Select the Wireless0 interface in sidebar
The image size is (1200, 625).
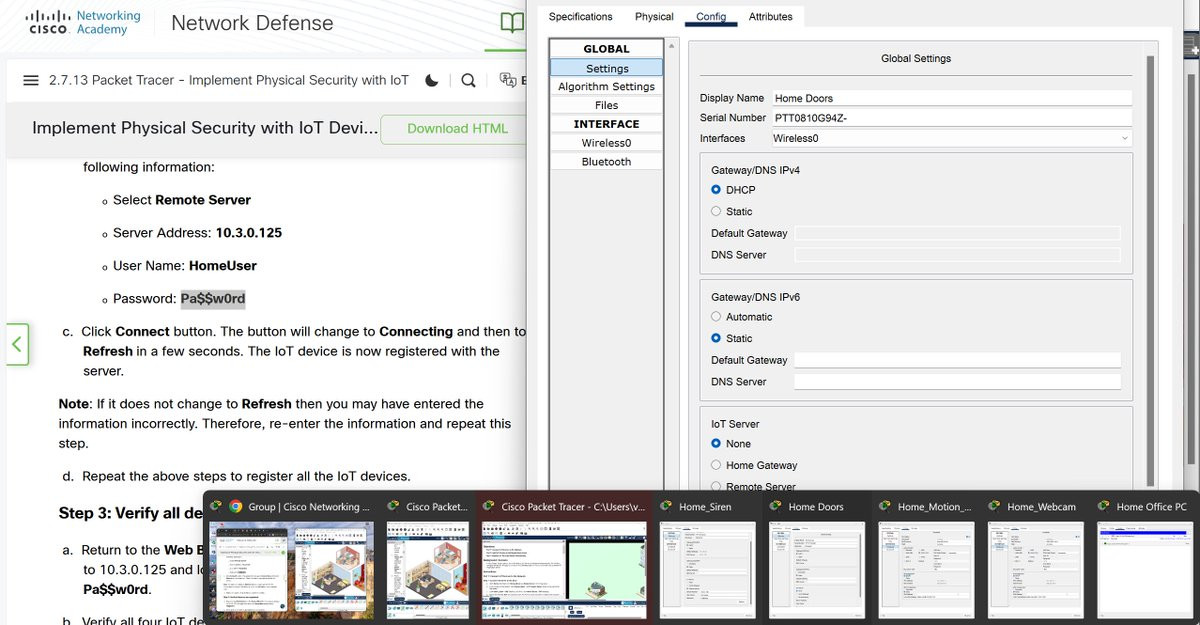click(607, 143)
